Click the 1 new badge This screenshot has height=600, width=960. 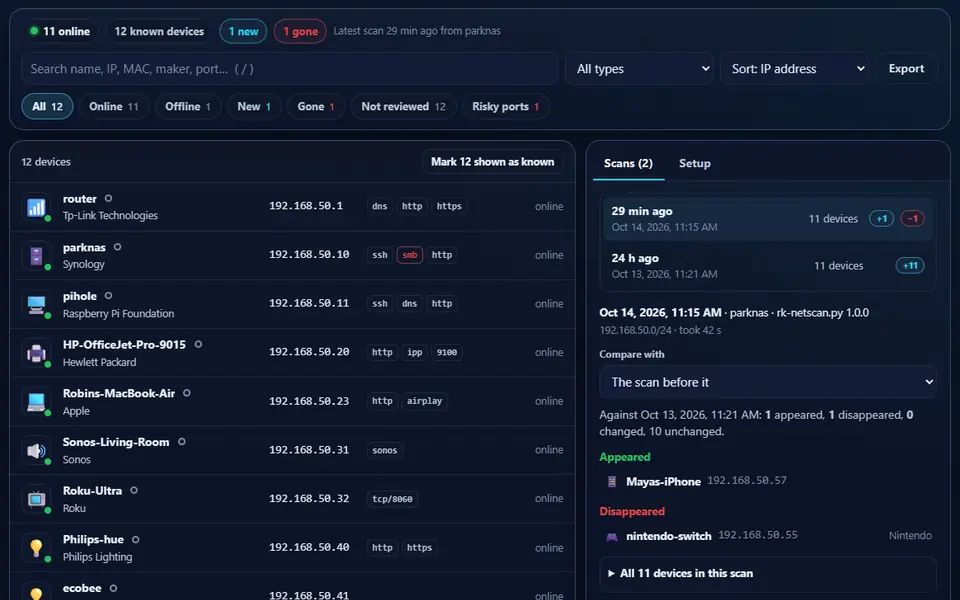tap(243, 31)
